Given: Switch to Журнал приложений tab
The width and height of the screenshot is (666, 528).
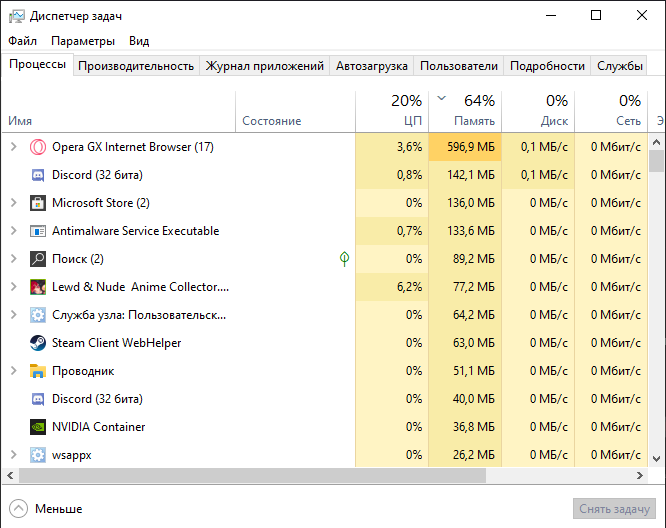Looking at the screenshot, I should point(265,66).
